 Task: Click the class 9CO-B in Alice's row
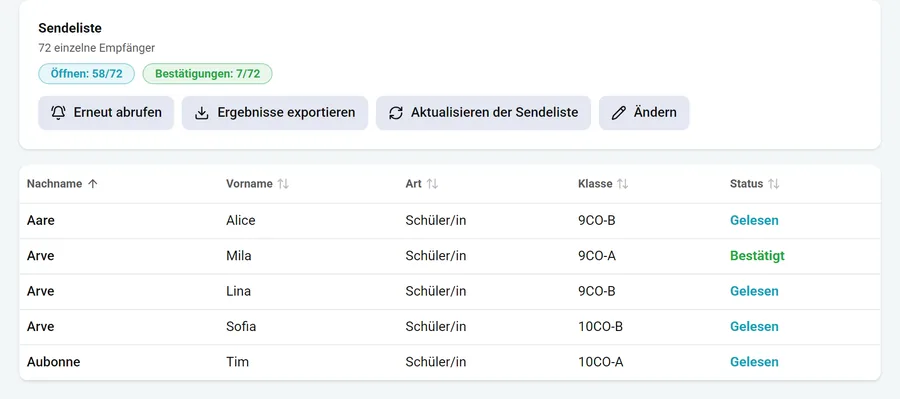pos(596,220)
